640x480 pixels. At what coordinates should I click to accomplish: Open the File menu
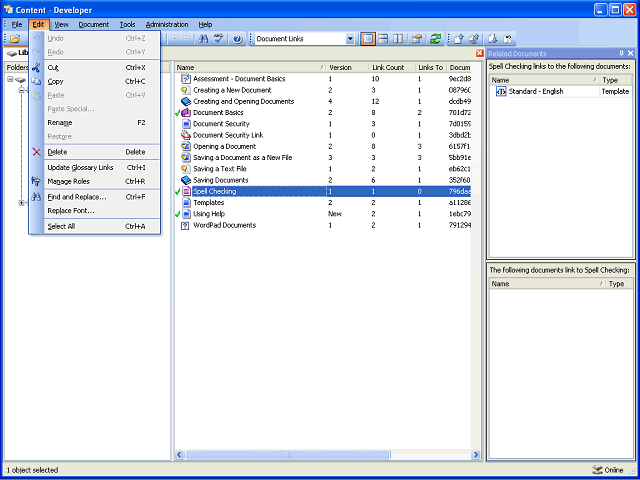click(17, 24)
